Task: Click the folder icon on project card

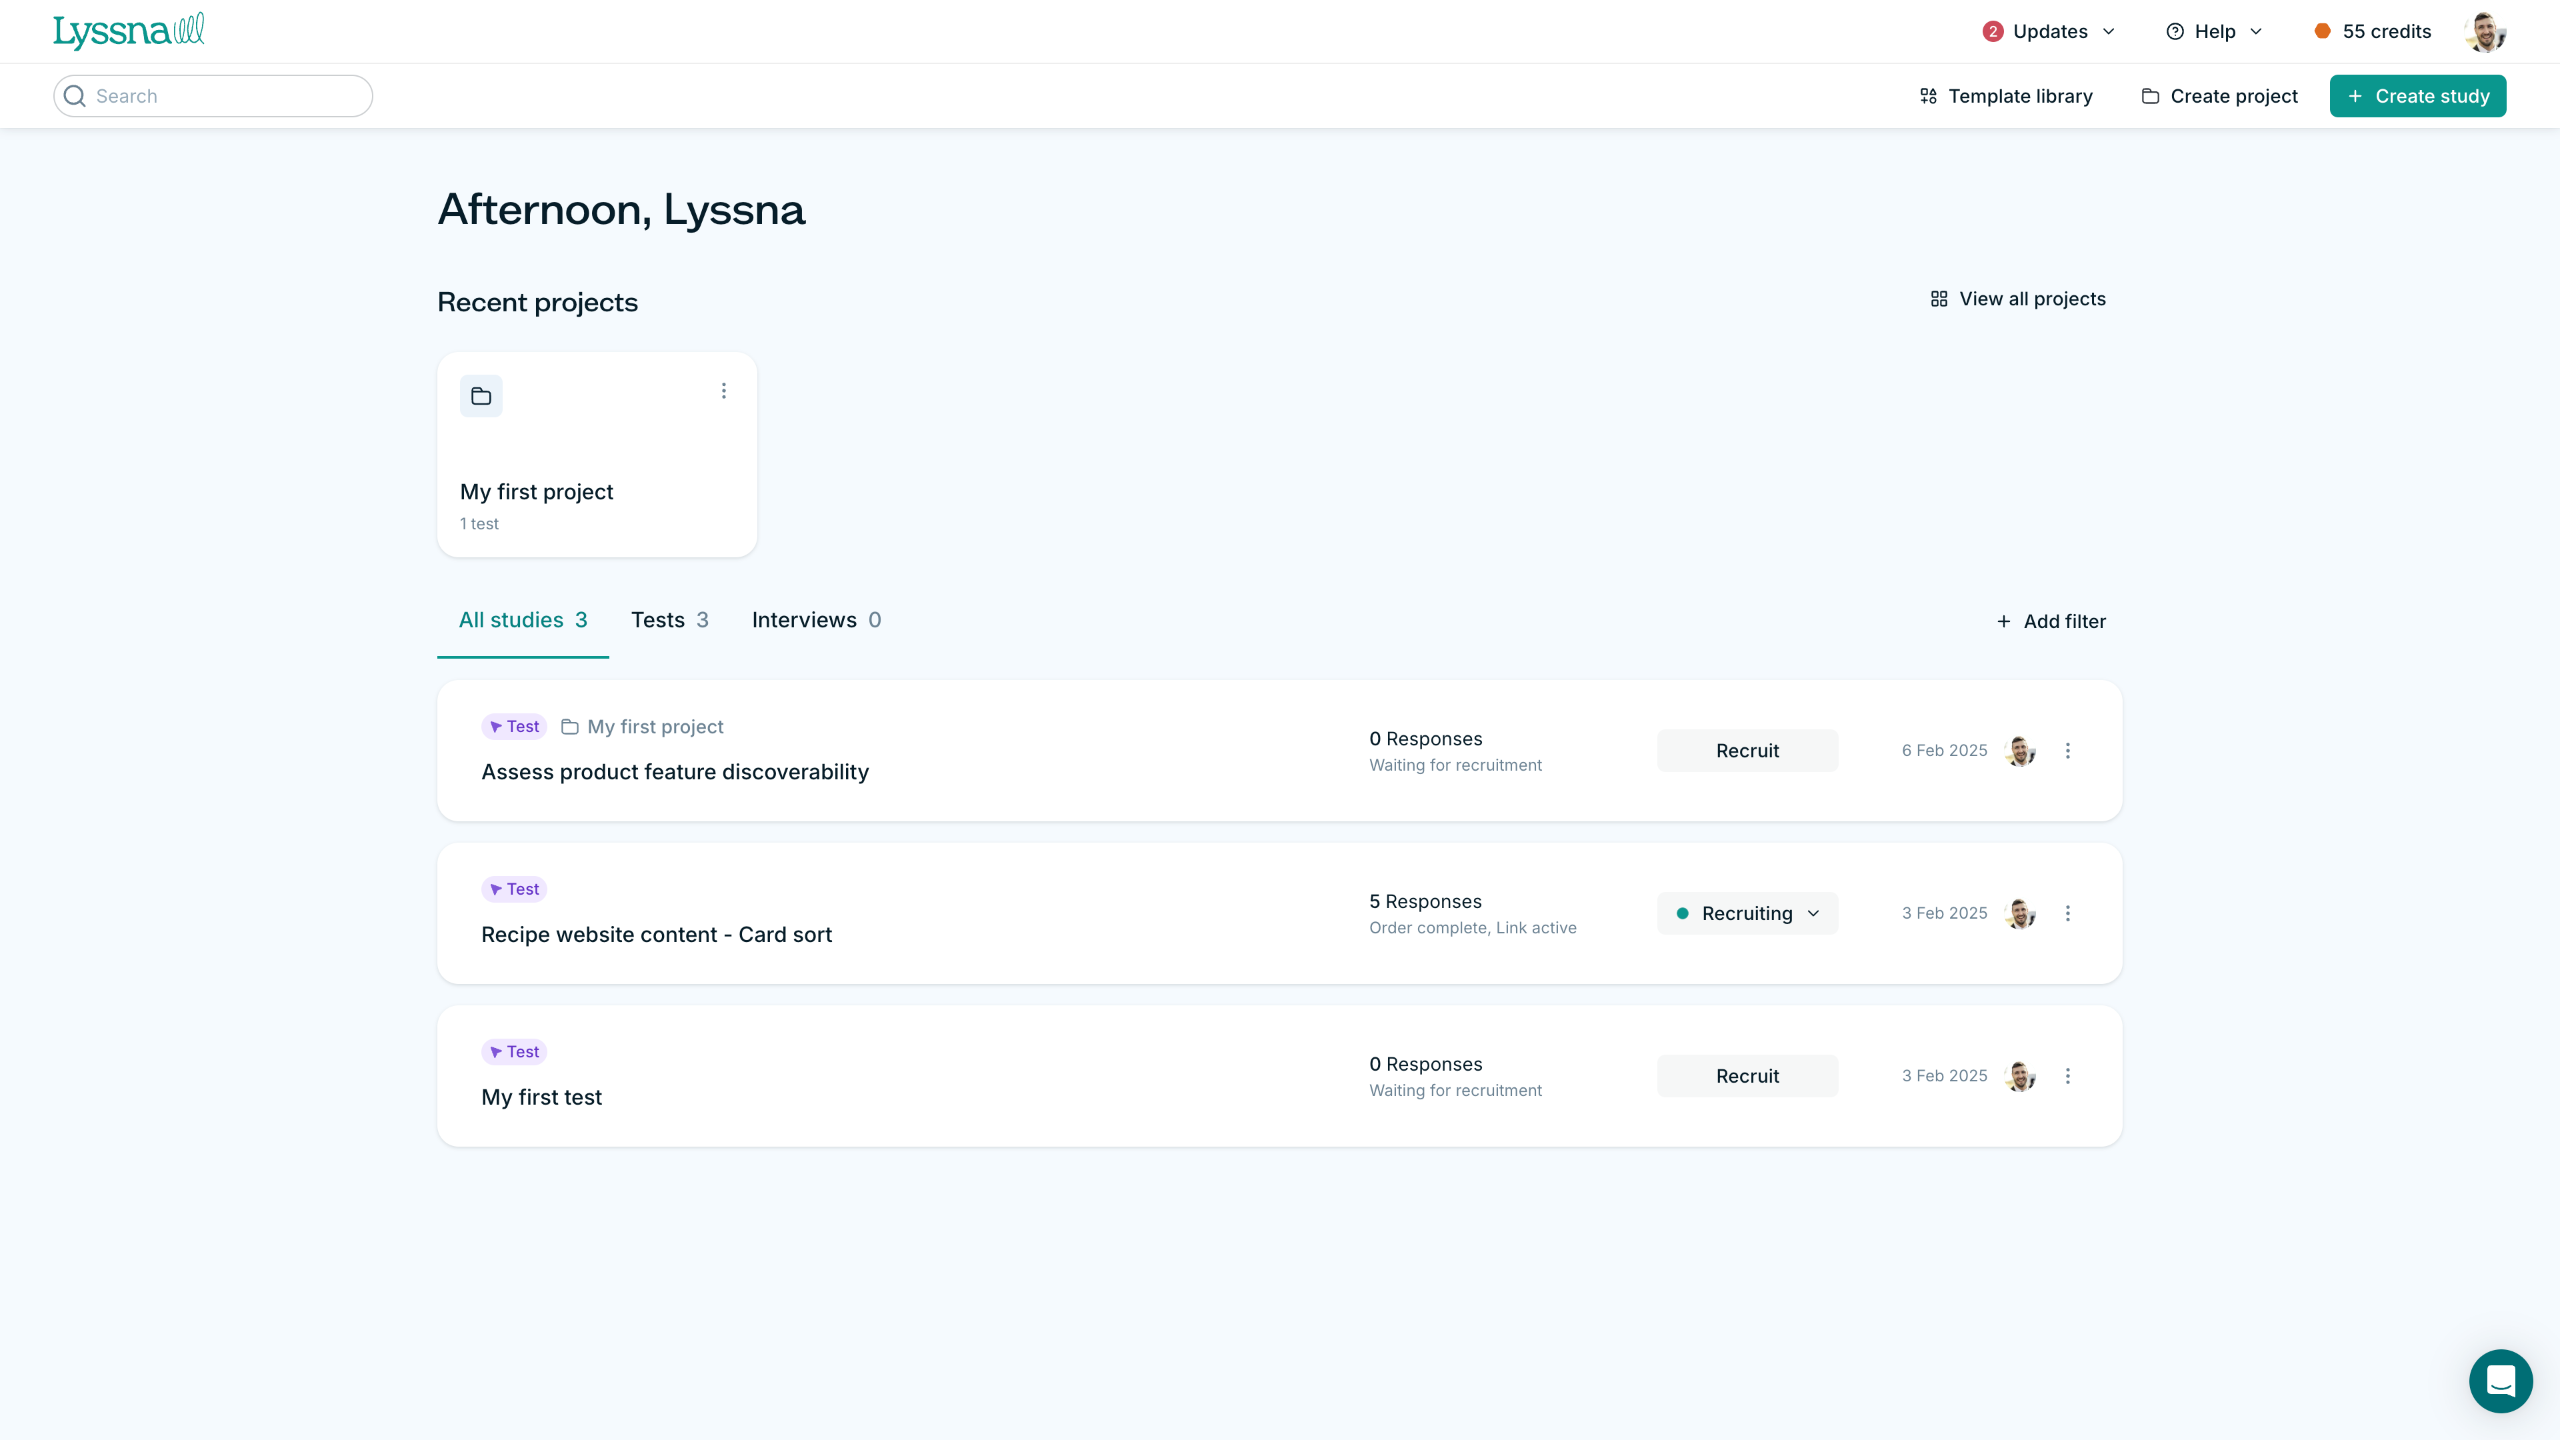Action: (x=481, y=396)
